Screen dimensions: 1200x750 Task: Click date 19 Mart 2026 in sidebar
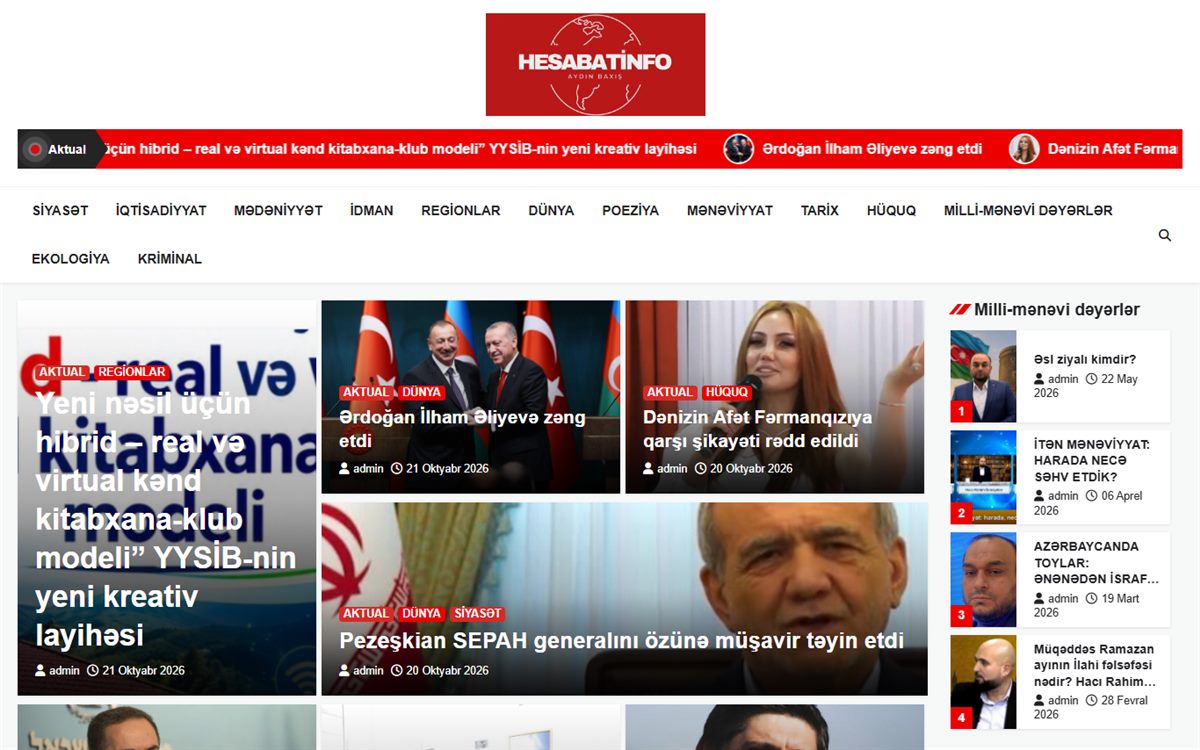click(1087, 606)
